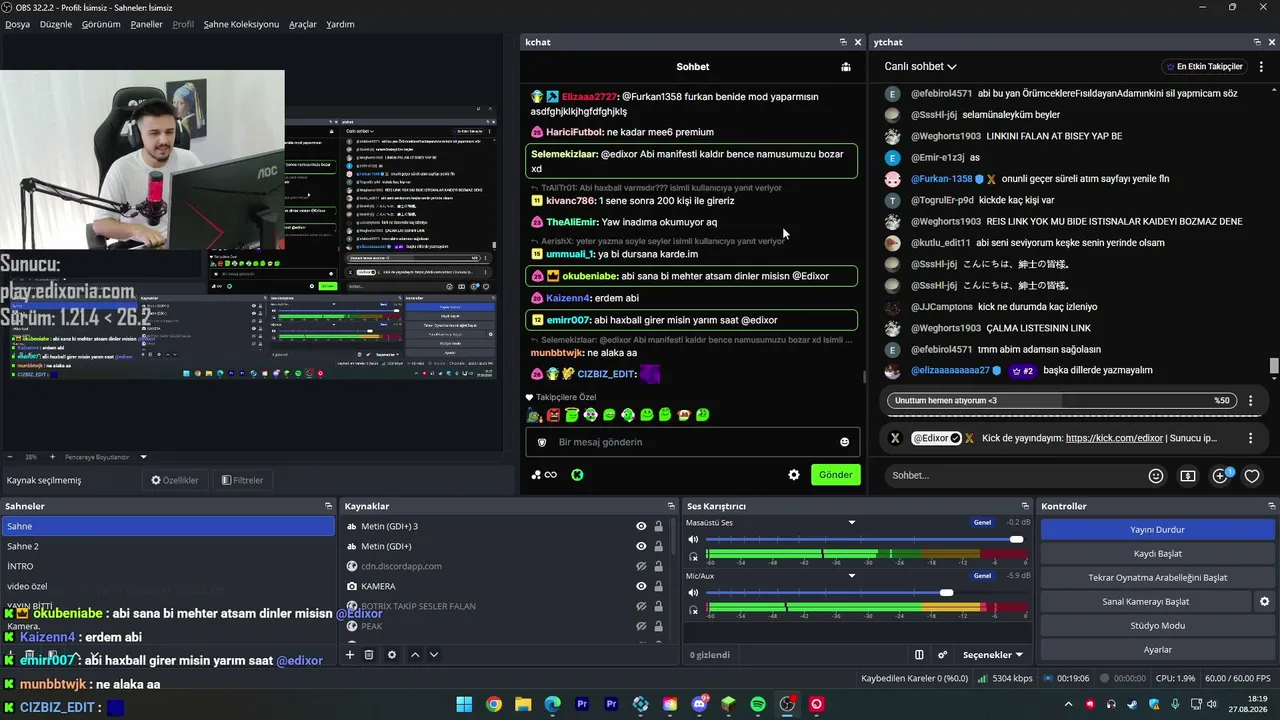Click the Sanal Kamerayı Başlat button

[x=1146, y=602]
